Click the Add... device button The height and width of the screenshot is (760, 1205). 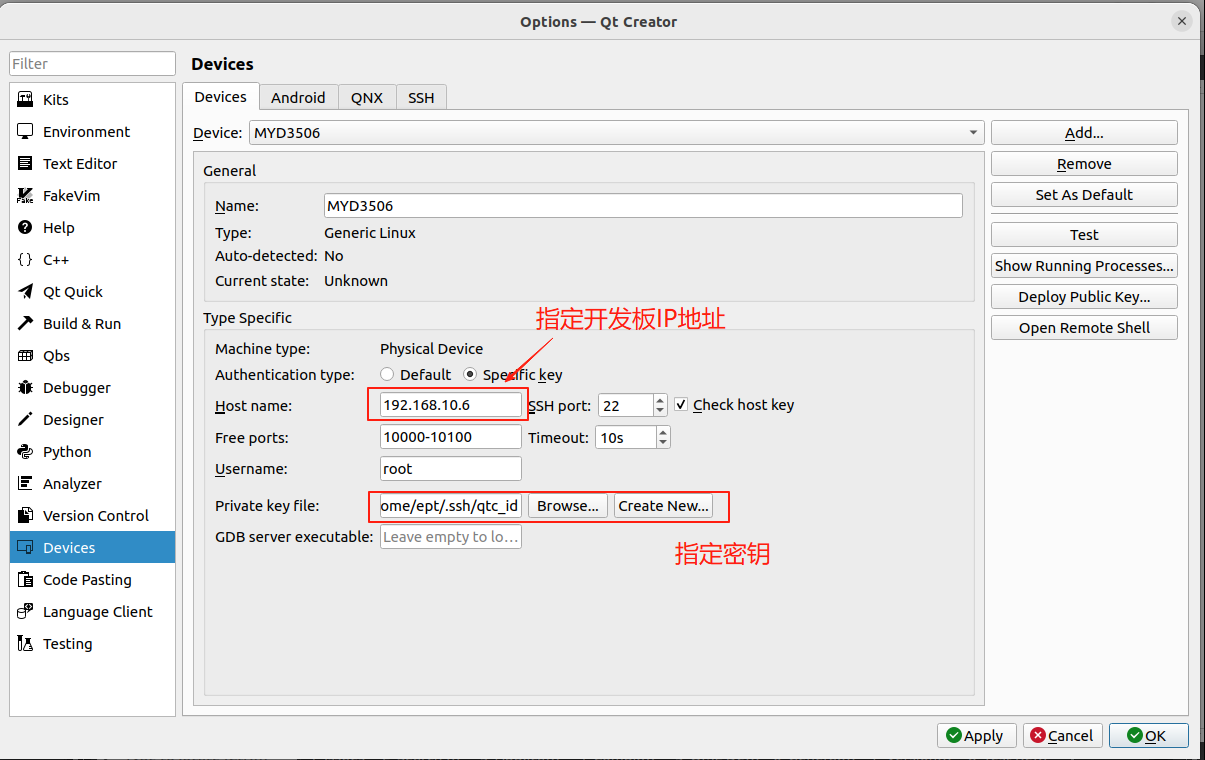click(x=1084, y=133)
